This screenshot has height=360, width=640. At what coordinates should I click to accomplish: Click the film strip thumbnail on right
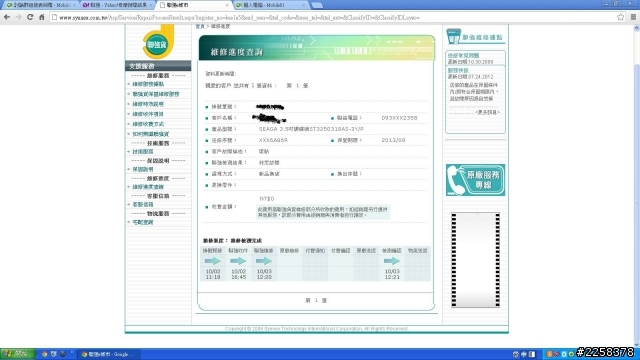point(475,260)
